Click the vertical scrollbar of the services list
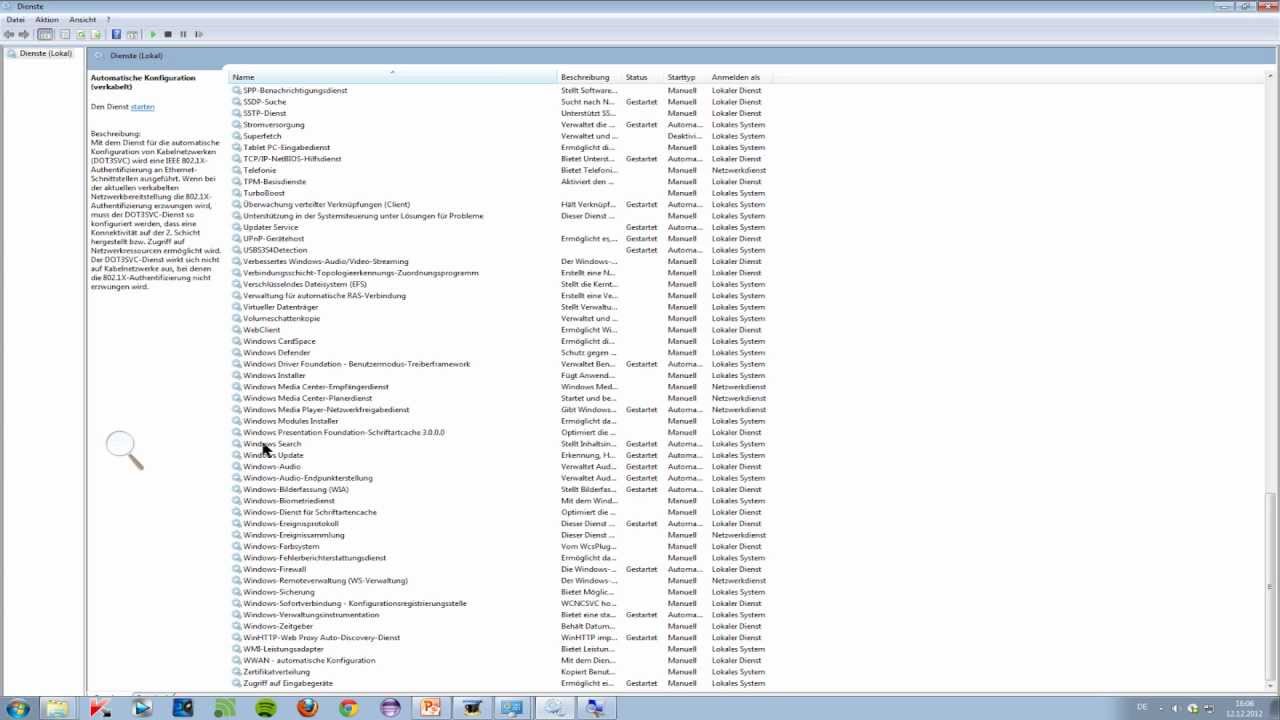Screen dimensions: 1280x720 pos(1272,380)
